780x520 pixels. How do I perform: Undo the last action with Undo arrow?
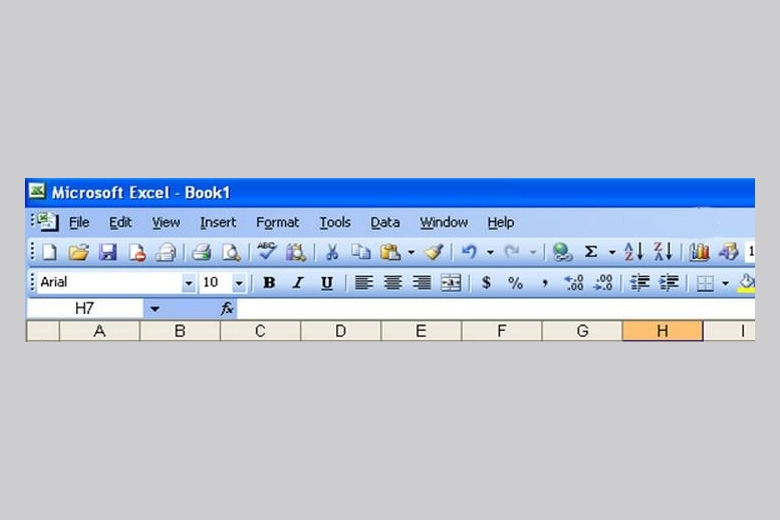(x=469, y=252)
